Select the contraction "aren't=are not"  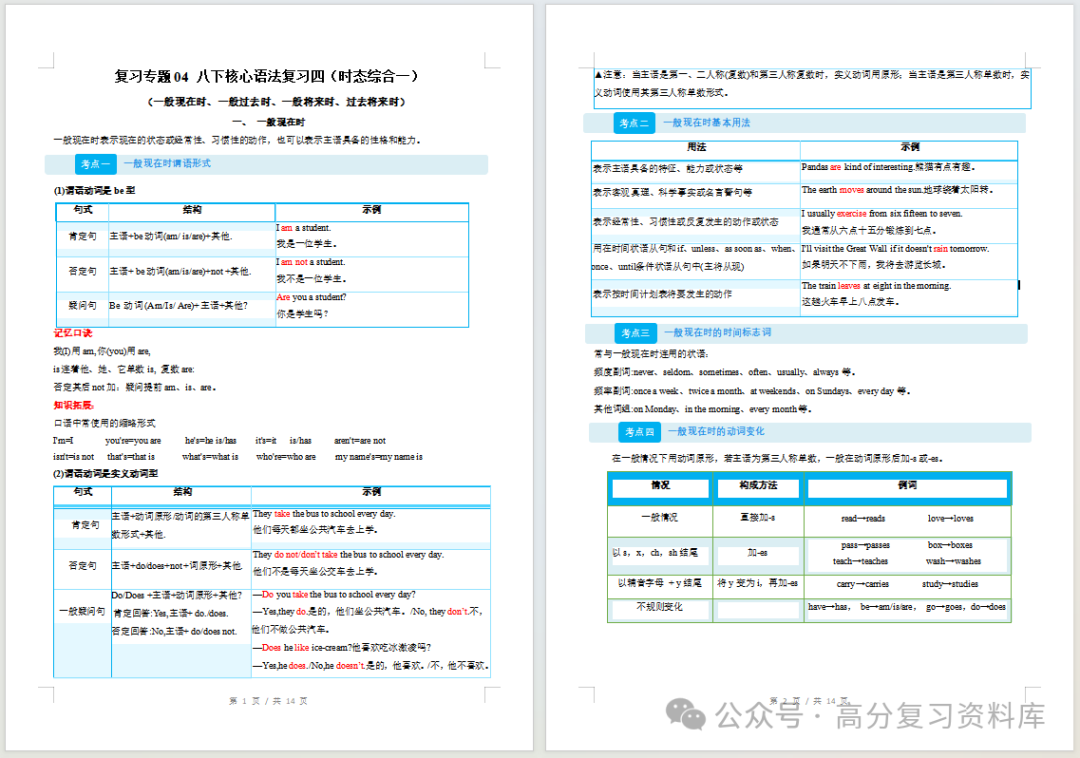(360, 441)
